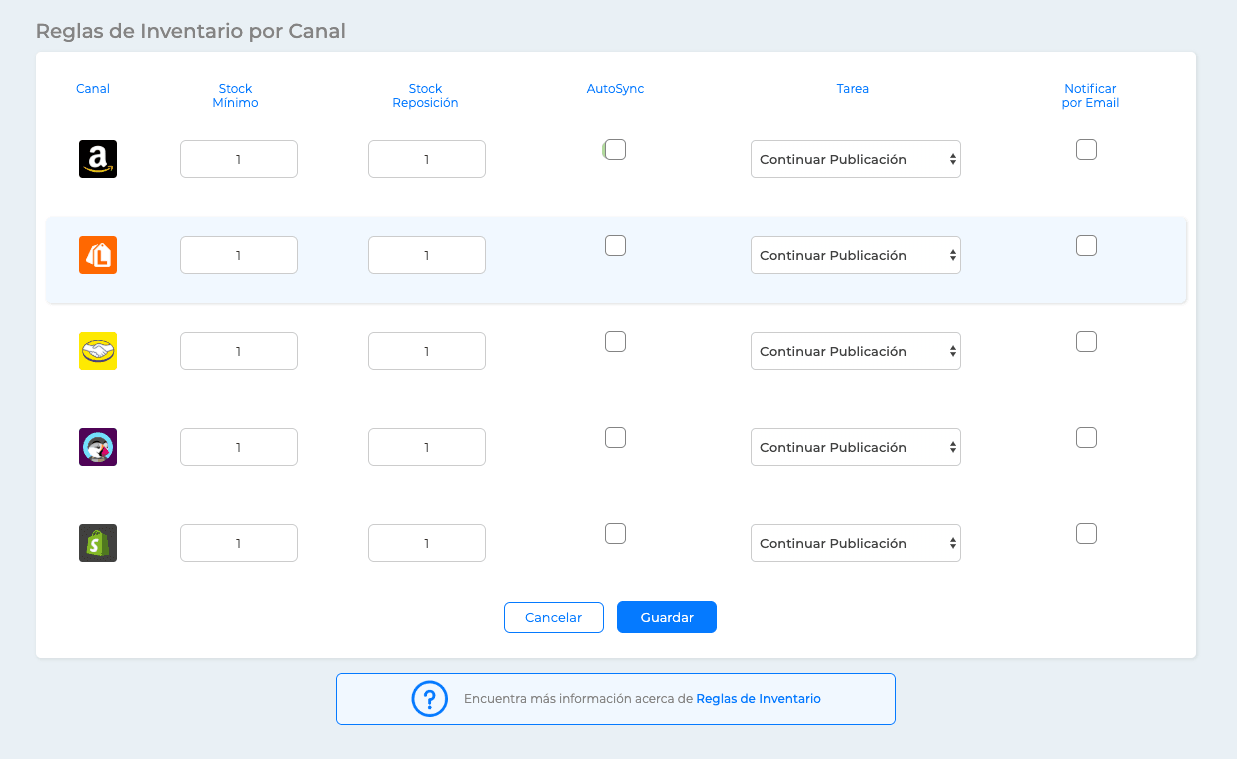Focus the Stock Reposición field for Amazon
Screen dimensions: 1237x759
(427, 159)
